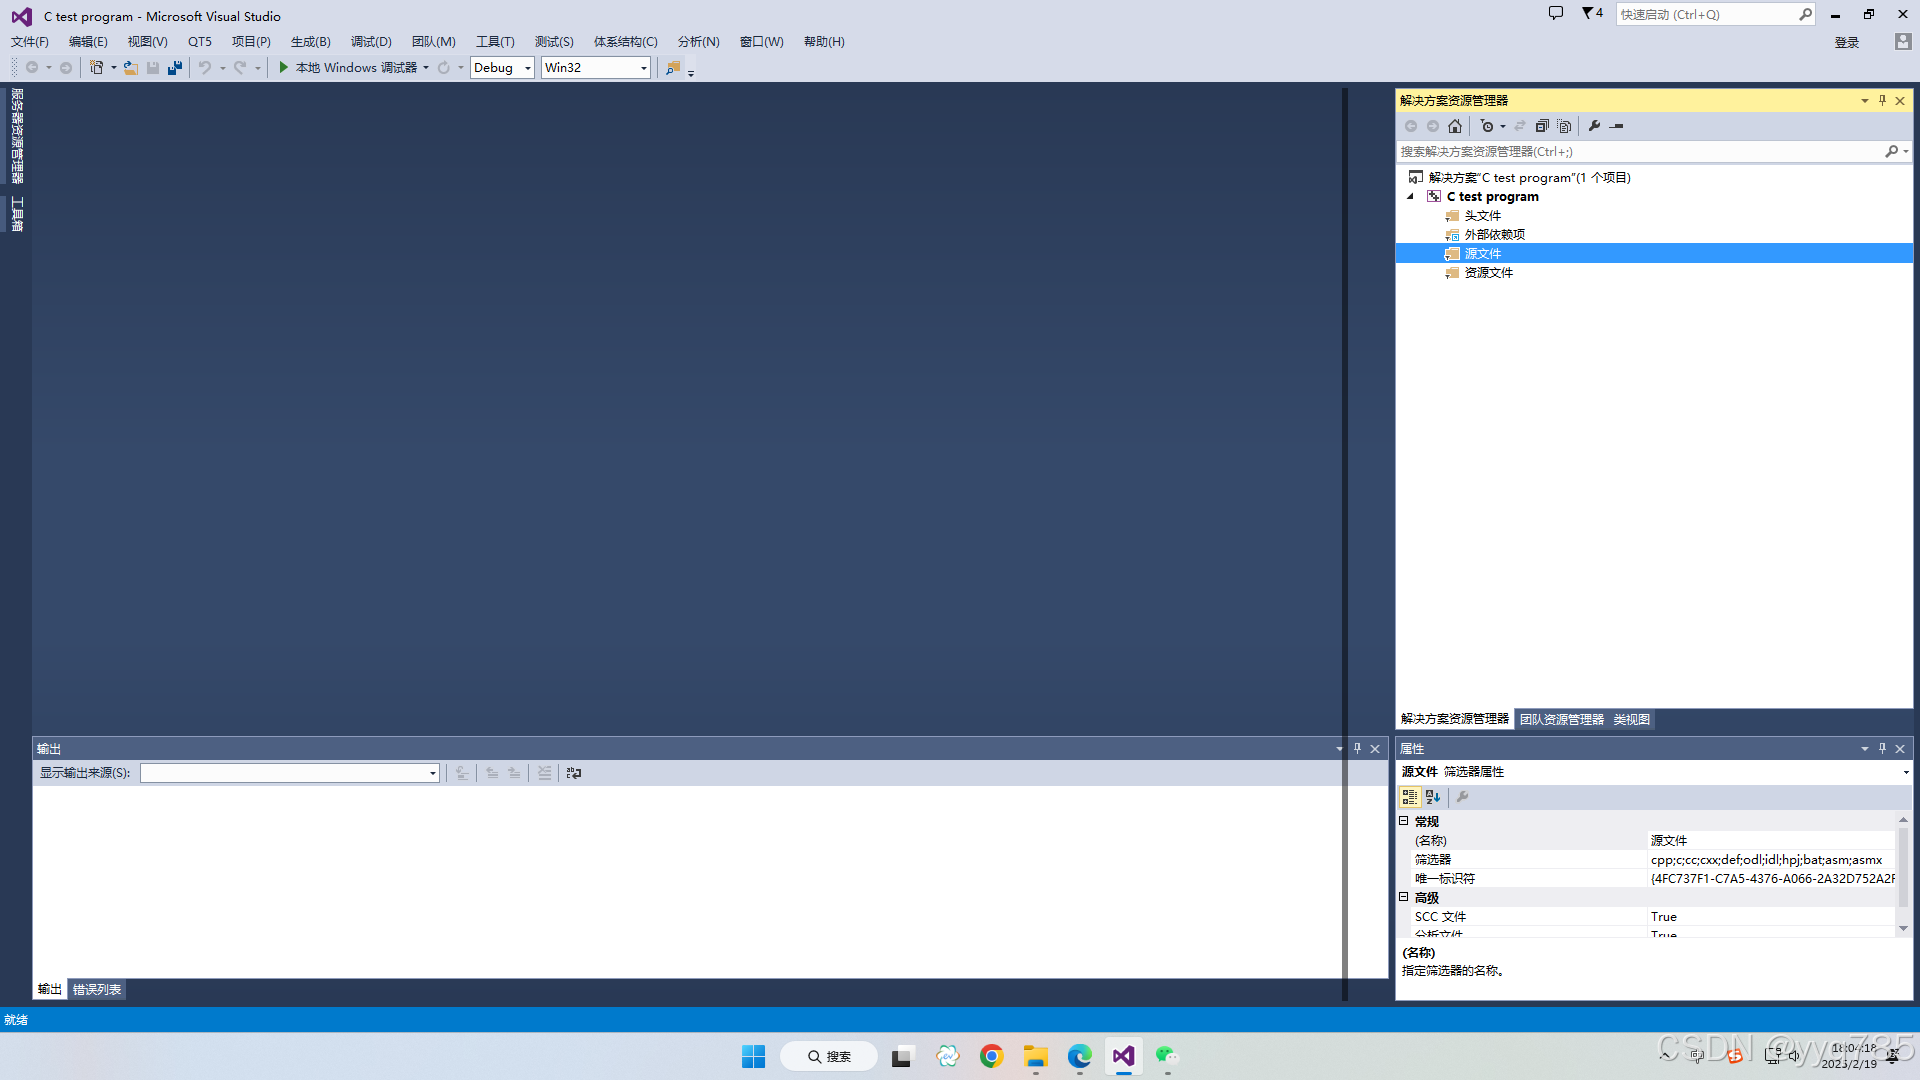This screenshot has width=1920, height=1080.
Task: Click the Undo icon on the toolbar
Action: click(x=204, y=67)
